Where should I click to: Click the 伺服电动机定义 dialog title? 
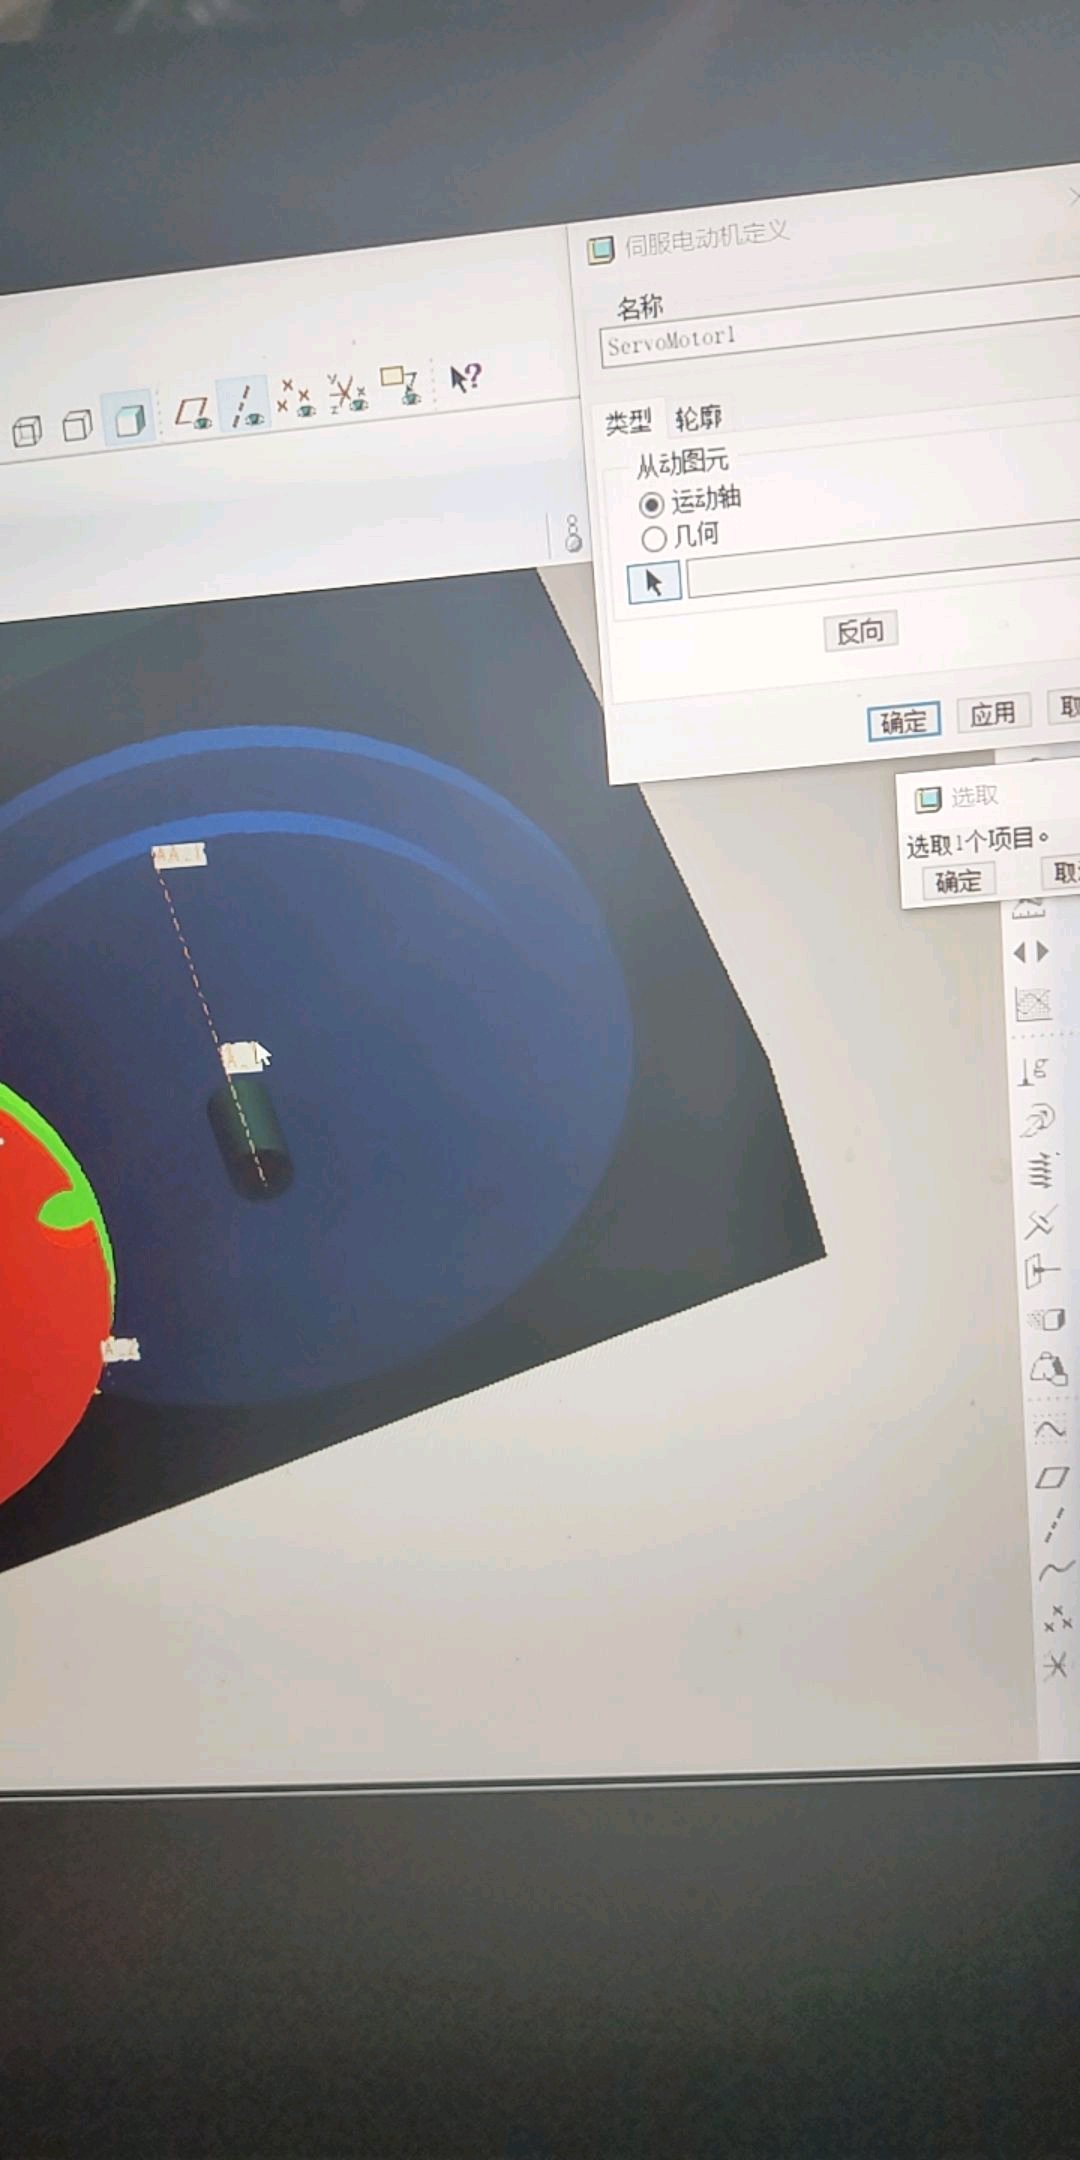[707, 239]
